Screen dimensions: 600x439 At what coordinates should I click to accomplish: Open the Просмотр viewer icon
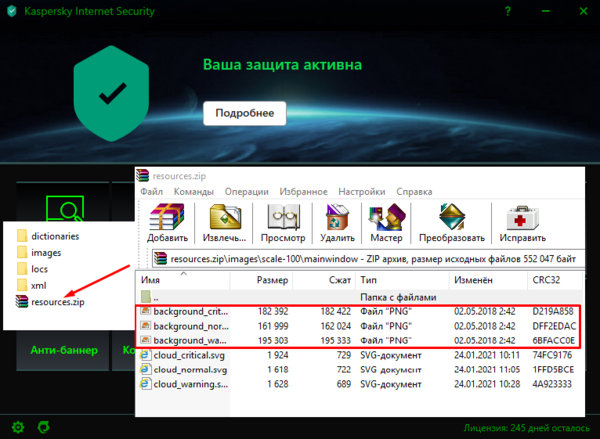[x=283, y=217]
